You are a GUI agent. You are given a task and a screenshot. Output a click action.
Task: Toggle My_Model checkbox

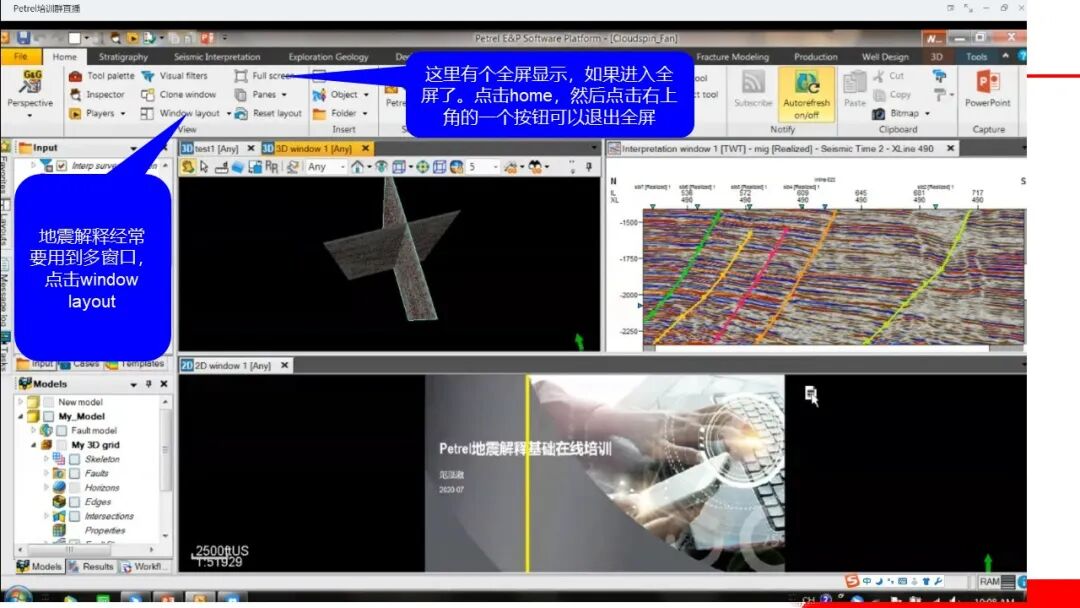pyautogui.click(x=49, y=416)
